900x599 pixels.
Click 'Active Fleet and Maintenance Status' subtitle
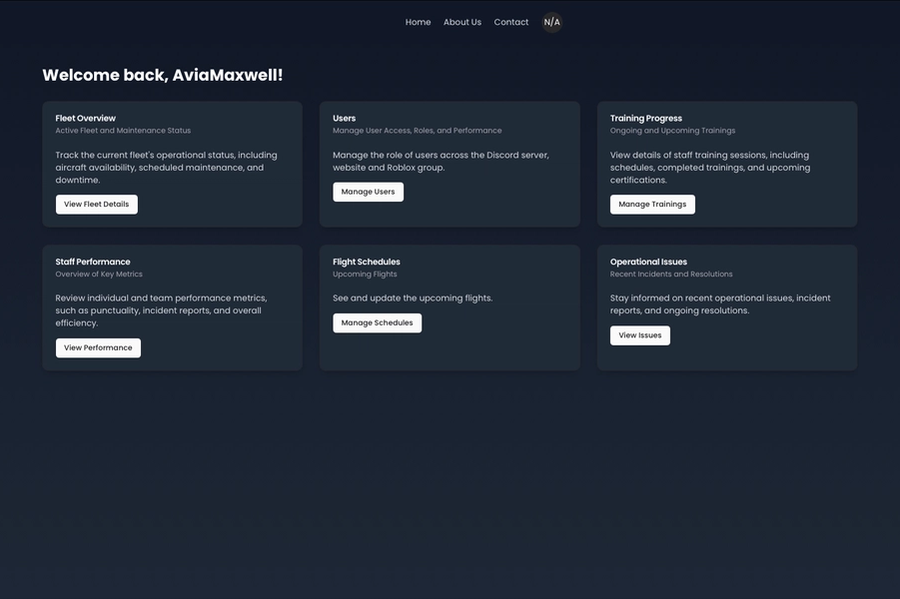click(123, 131)
